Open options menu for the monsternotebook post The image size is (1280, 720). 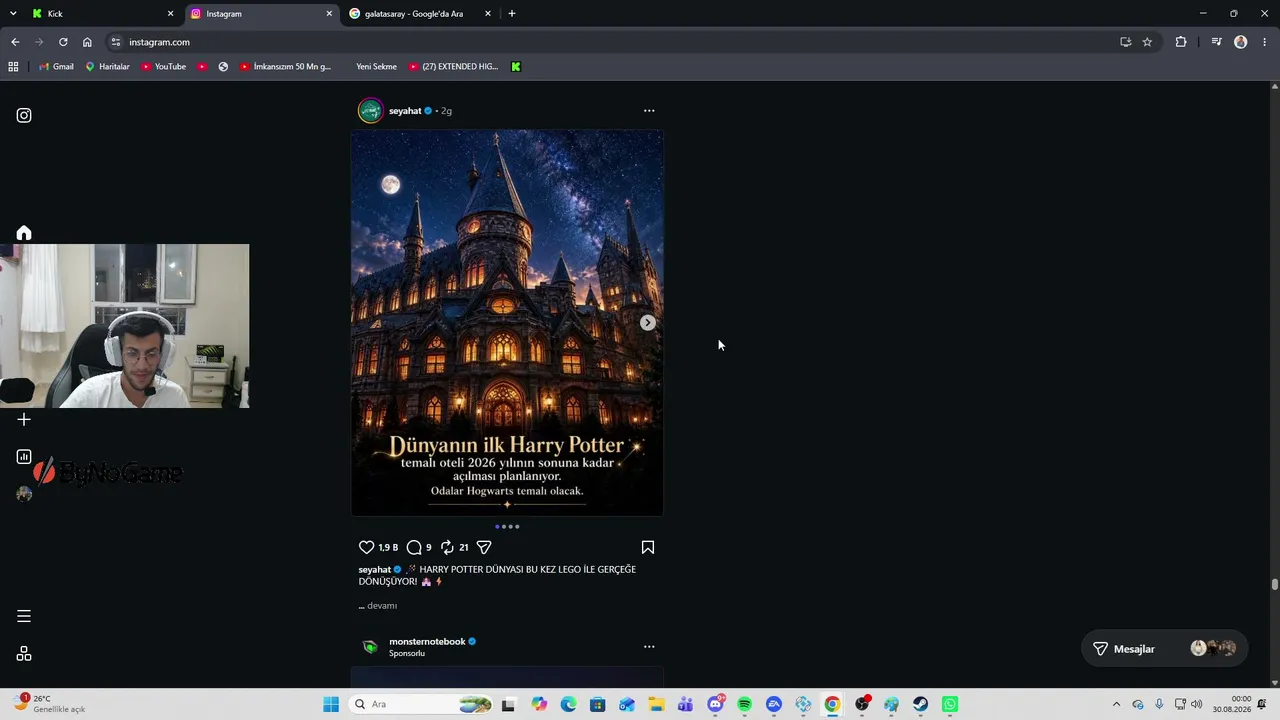point(649,647)
